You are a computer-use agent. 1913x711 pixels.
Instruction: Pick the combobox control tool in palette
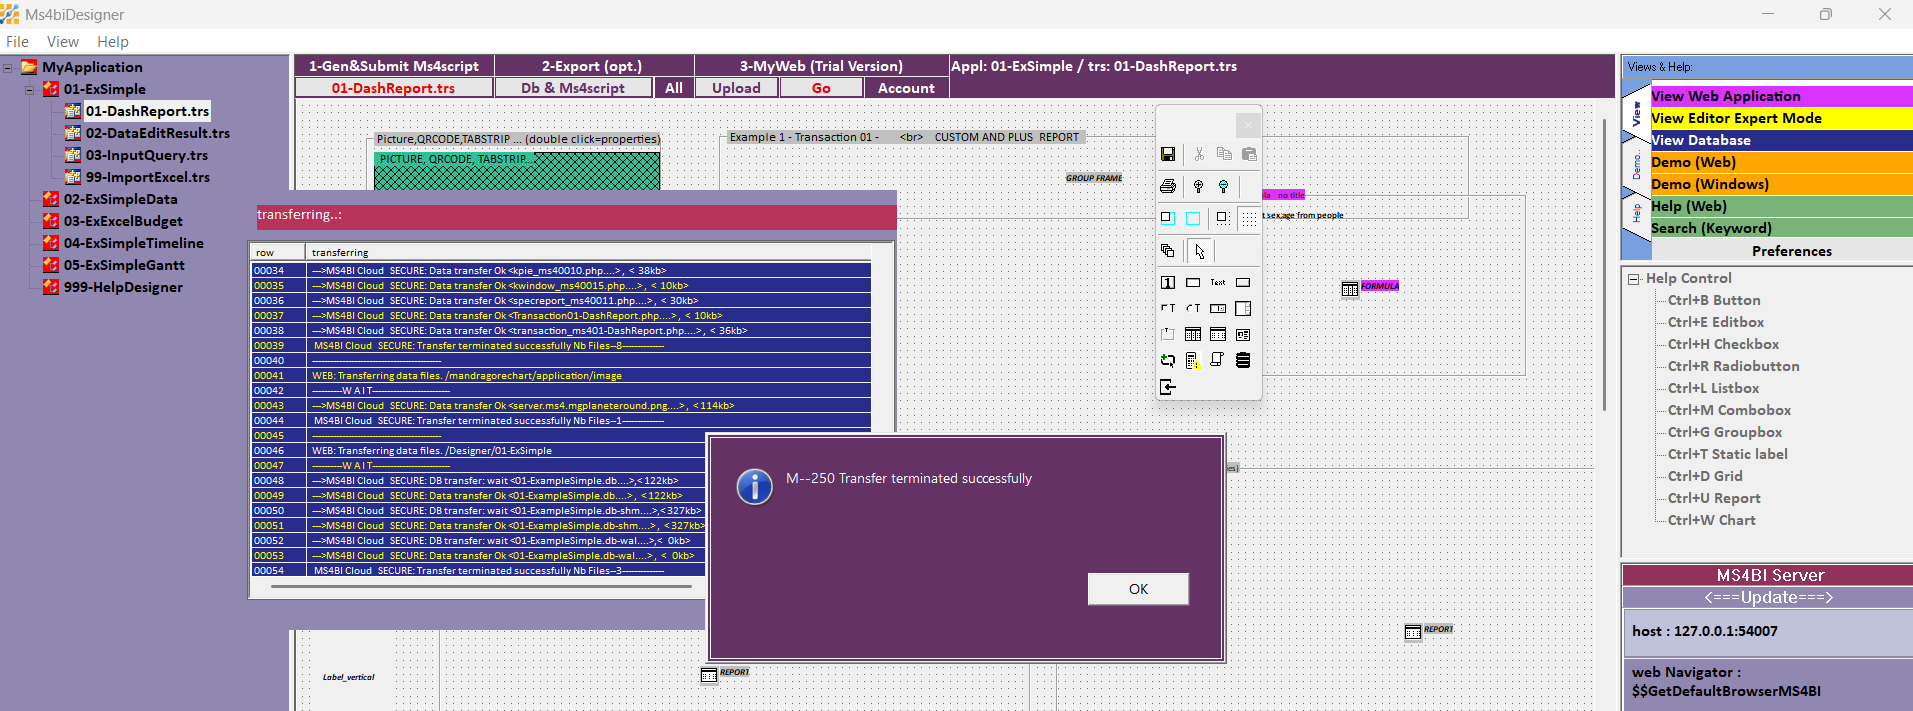tap(1218, 309)
